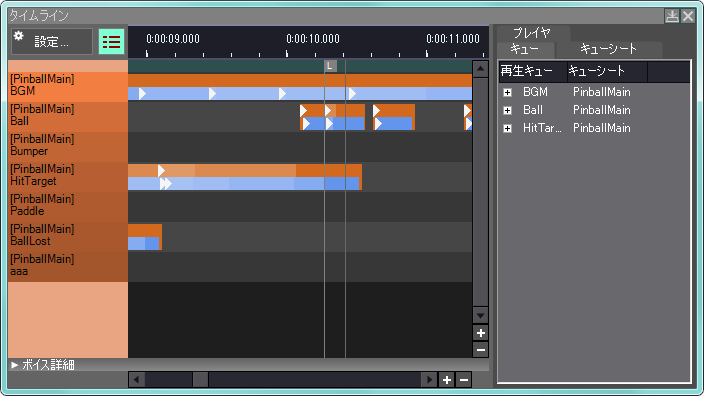Close the タイムライン panel
Viewport: 704px width, 396px height.
[x=688, y=16]
